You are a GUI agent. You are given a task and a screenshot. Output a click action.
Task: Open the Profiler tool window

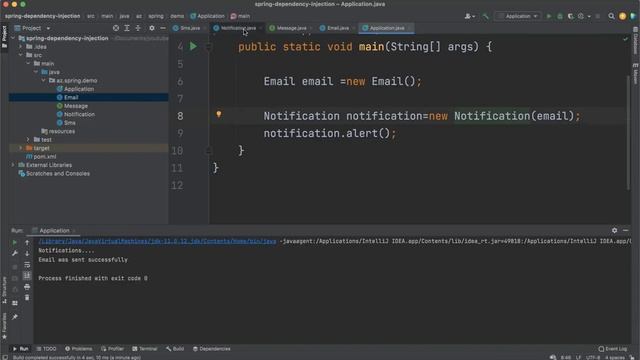pyautogui.click(x=112, y=349)
